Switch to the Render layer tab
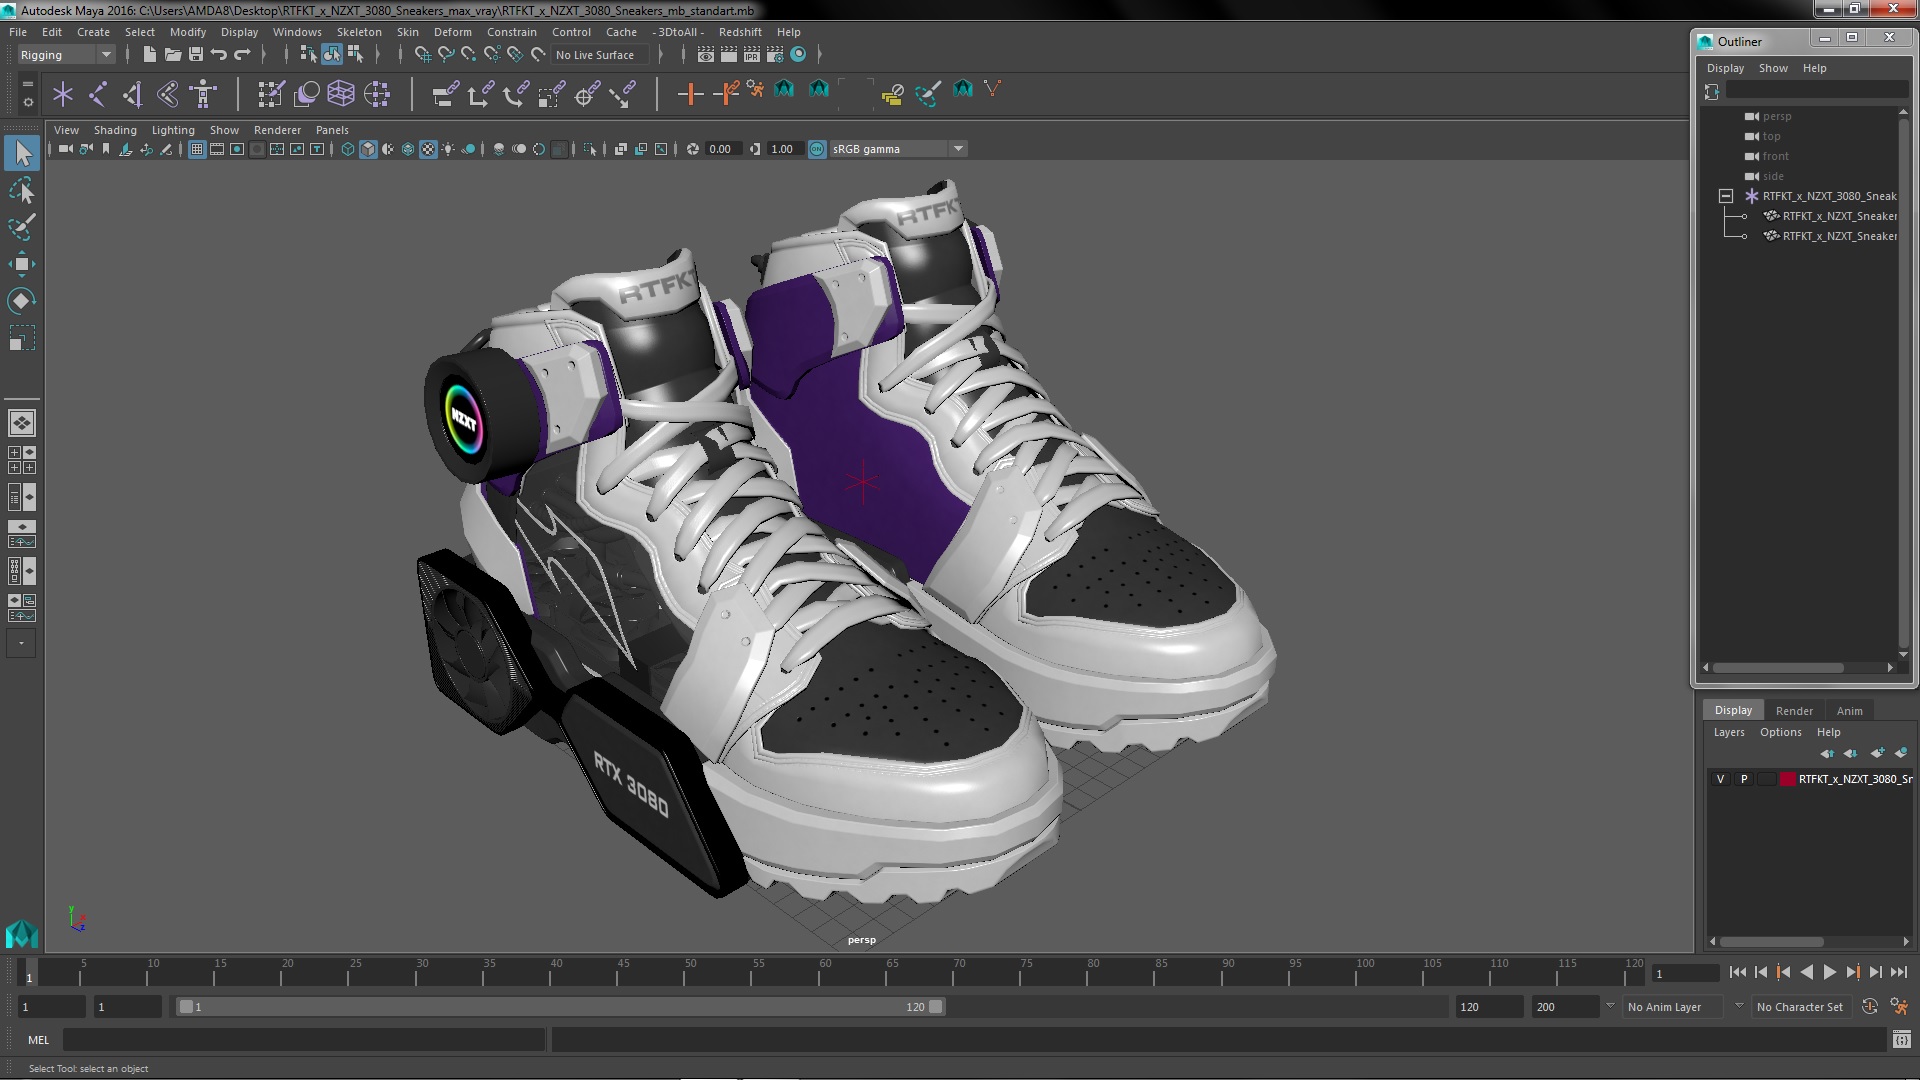 pyautogui.click(x=1794, y=711)
